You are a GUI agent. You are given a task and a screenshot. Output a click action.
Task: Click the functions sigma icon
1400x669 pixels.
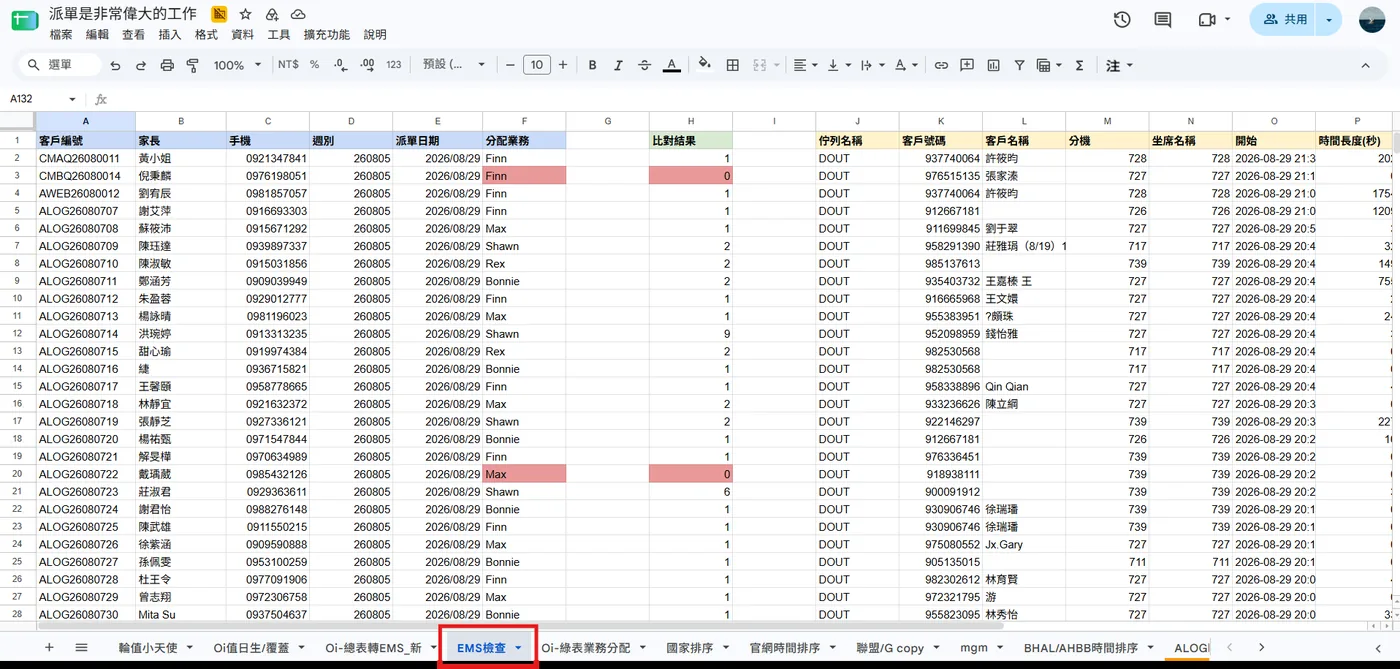(x=1079, y=65)
